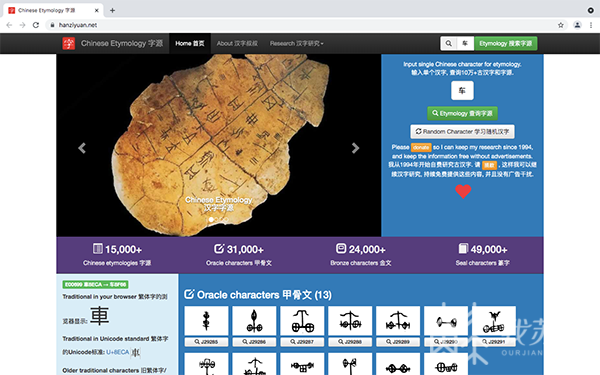Close the Chinese Etymology browser tab
600x375 pixels.
[x=97, y=10]
